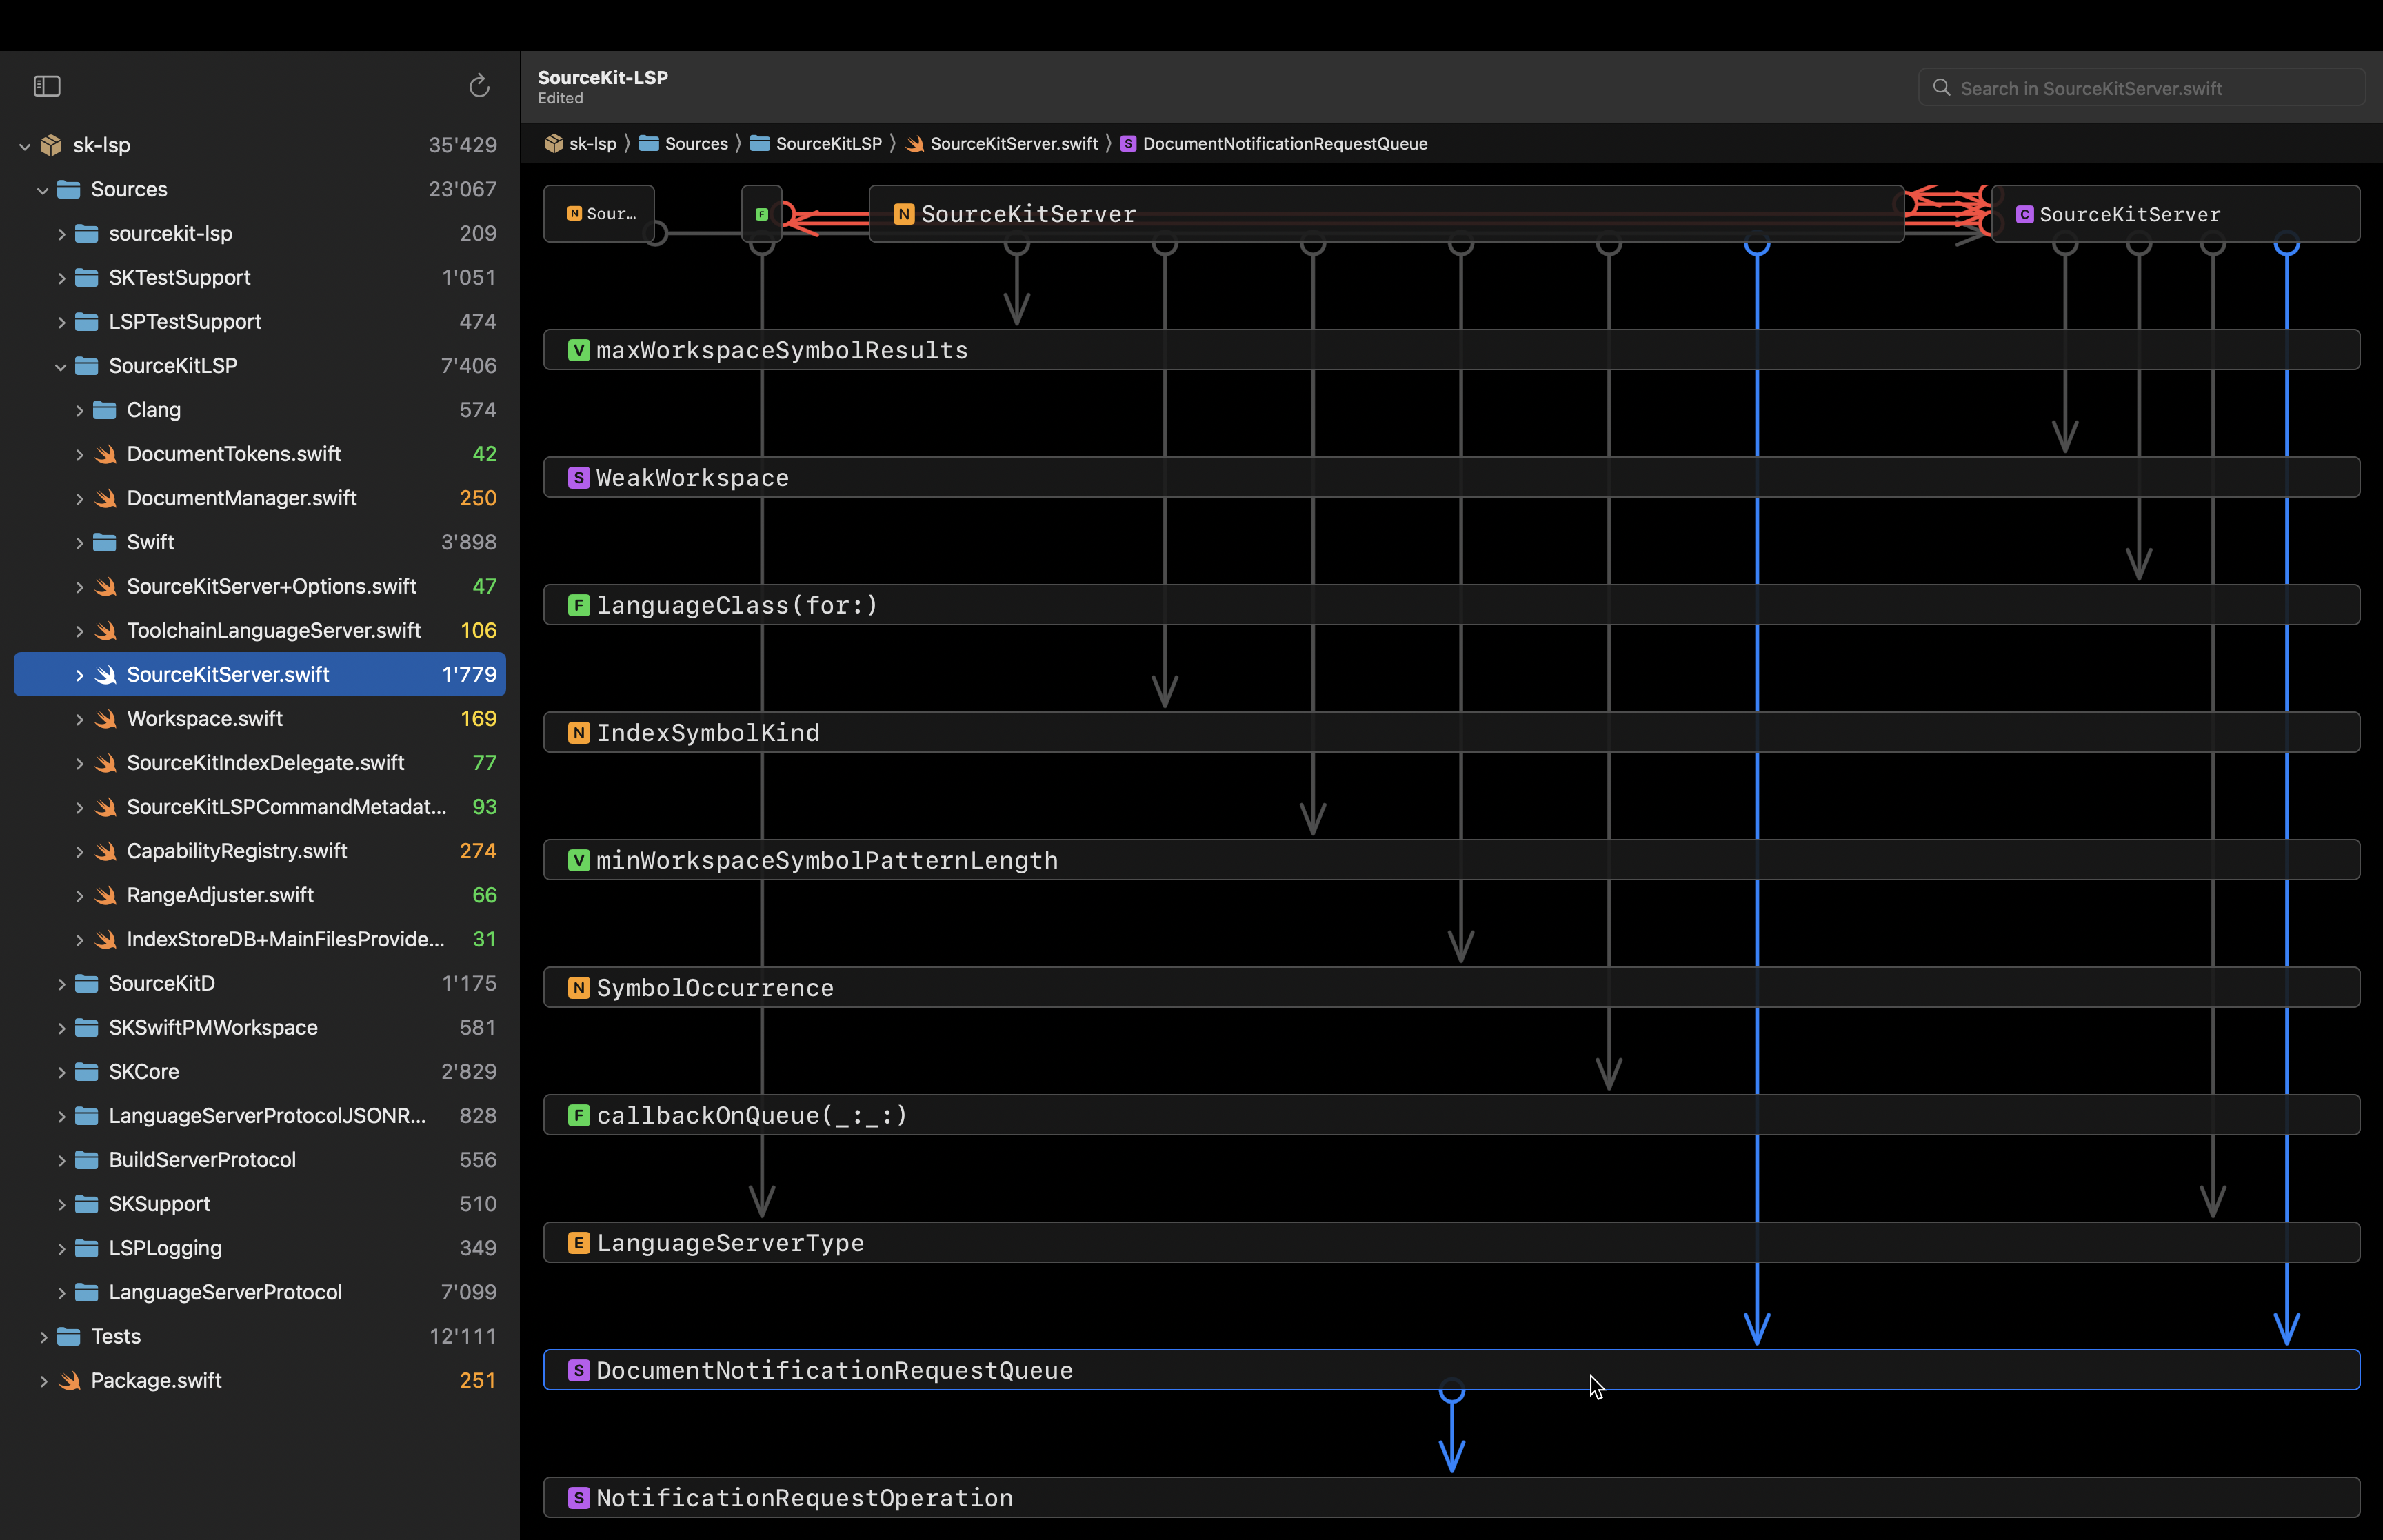Expand the Package.swift chevron

(x=43, y=1381)
